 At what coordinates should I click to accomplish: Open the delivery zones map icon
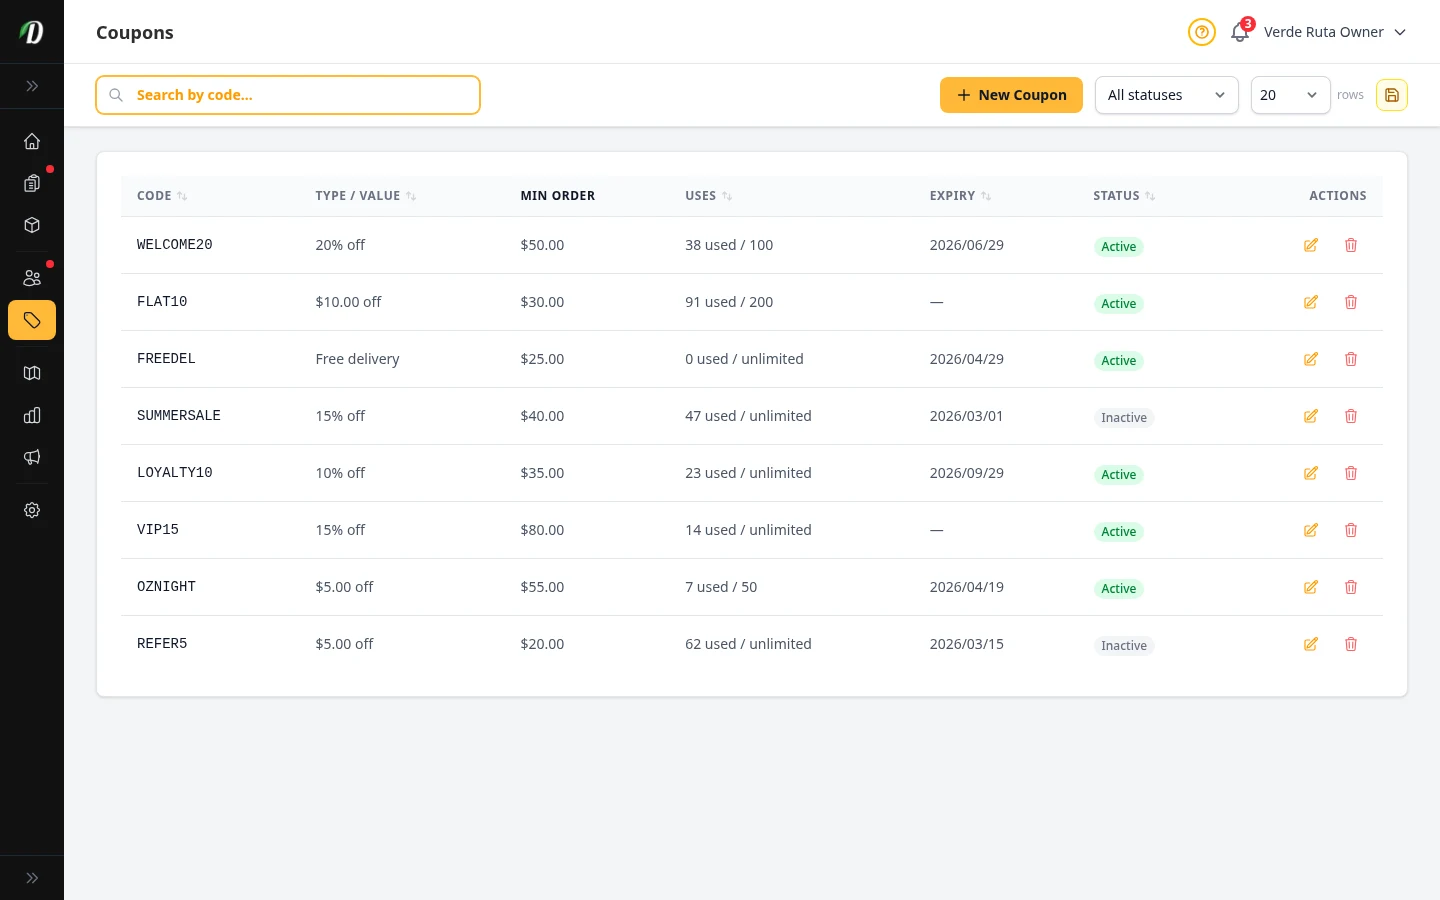[x=32, y=373]
